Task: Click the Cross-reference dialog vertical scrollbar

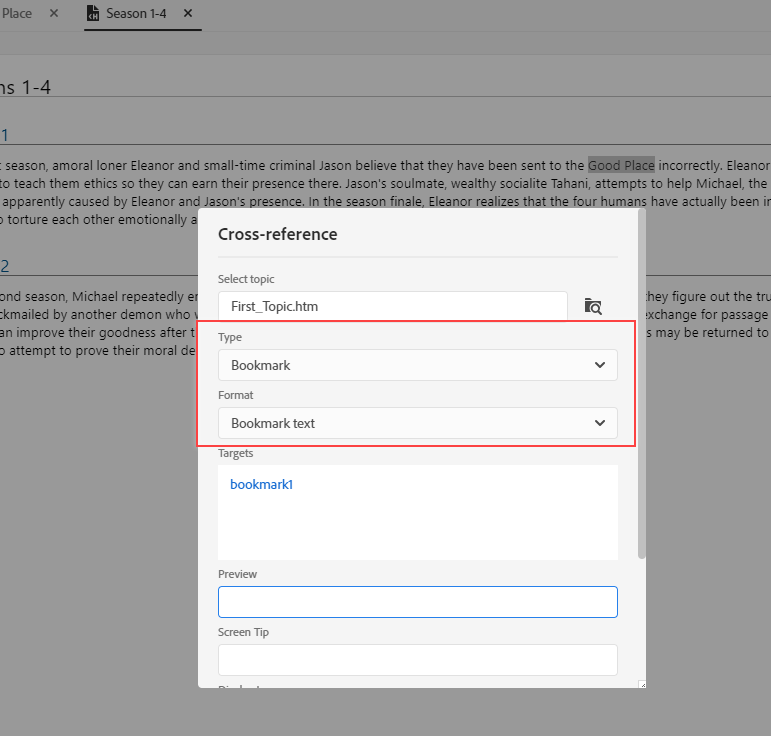Action: (x=642, y=384)
